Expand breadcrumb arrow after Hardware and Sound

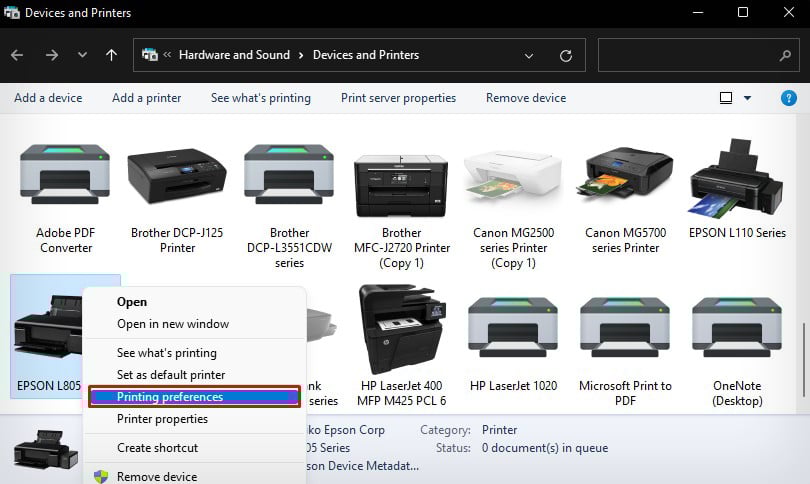click(x=301, y=55)
